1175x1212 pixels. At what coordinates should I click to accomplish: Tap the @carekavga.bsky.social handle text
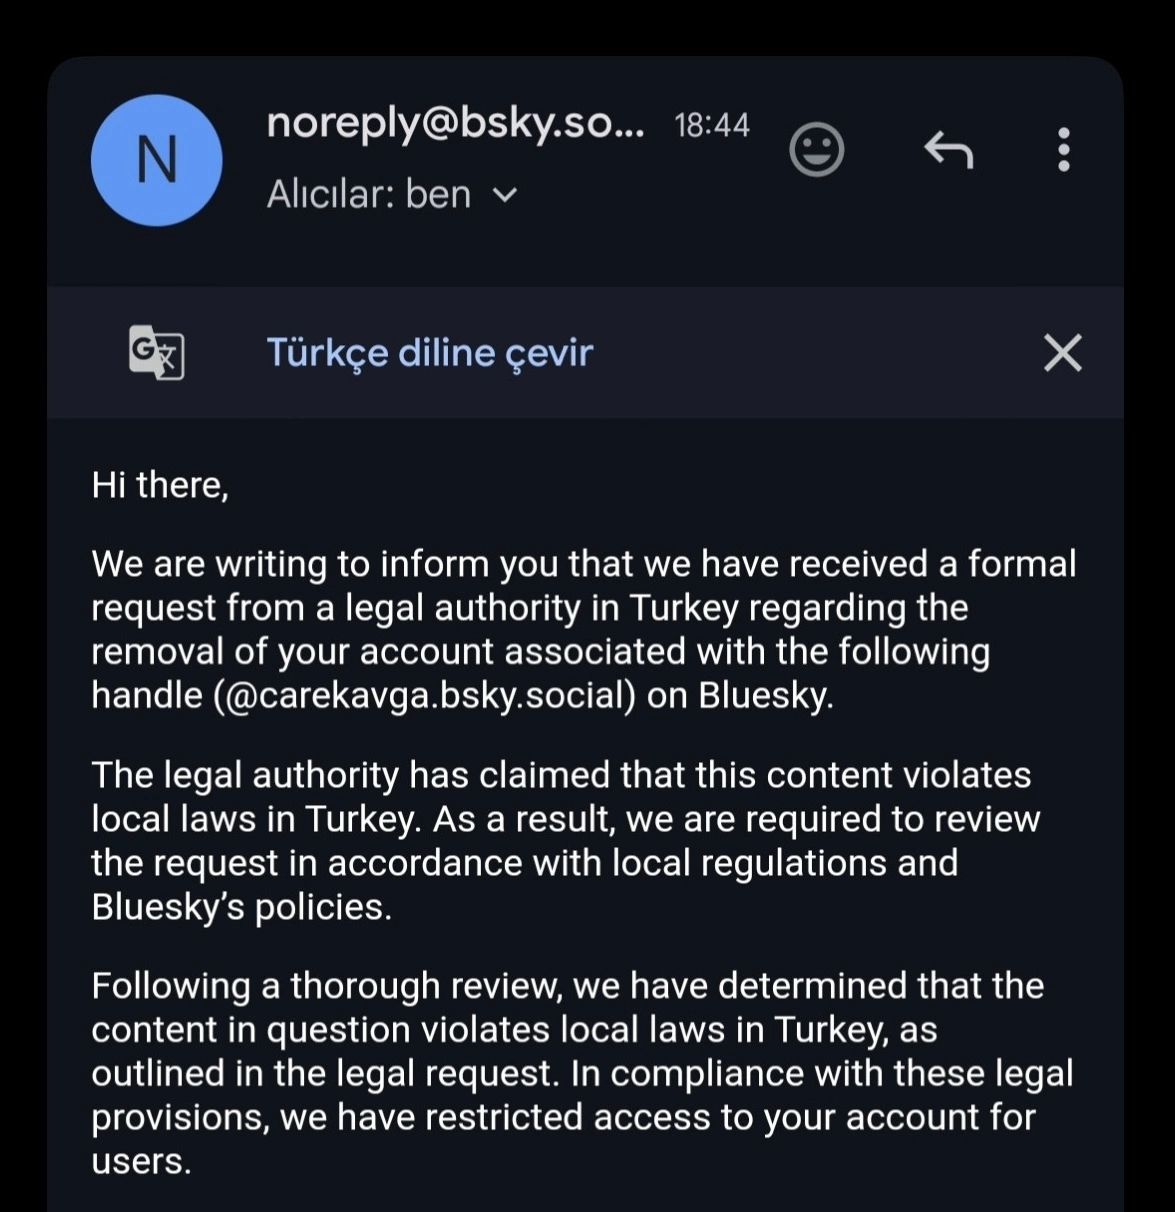click(424, 695)
